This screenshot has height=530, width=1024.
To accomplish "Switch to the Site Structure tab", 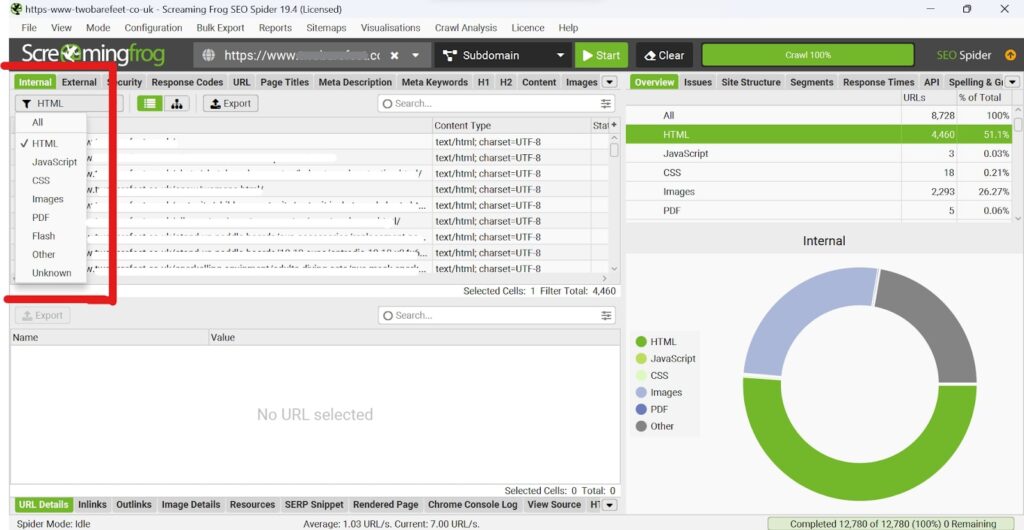I will [750, 82].
